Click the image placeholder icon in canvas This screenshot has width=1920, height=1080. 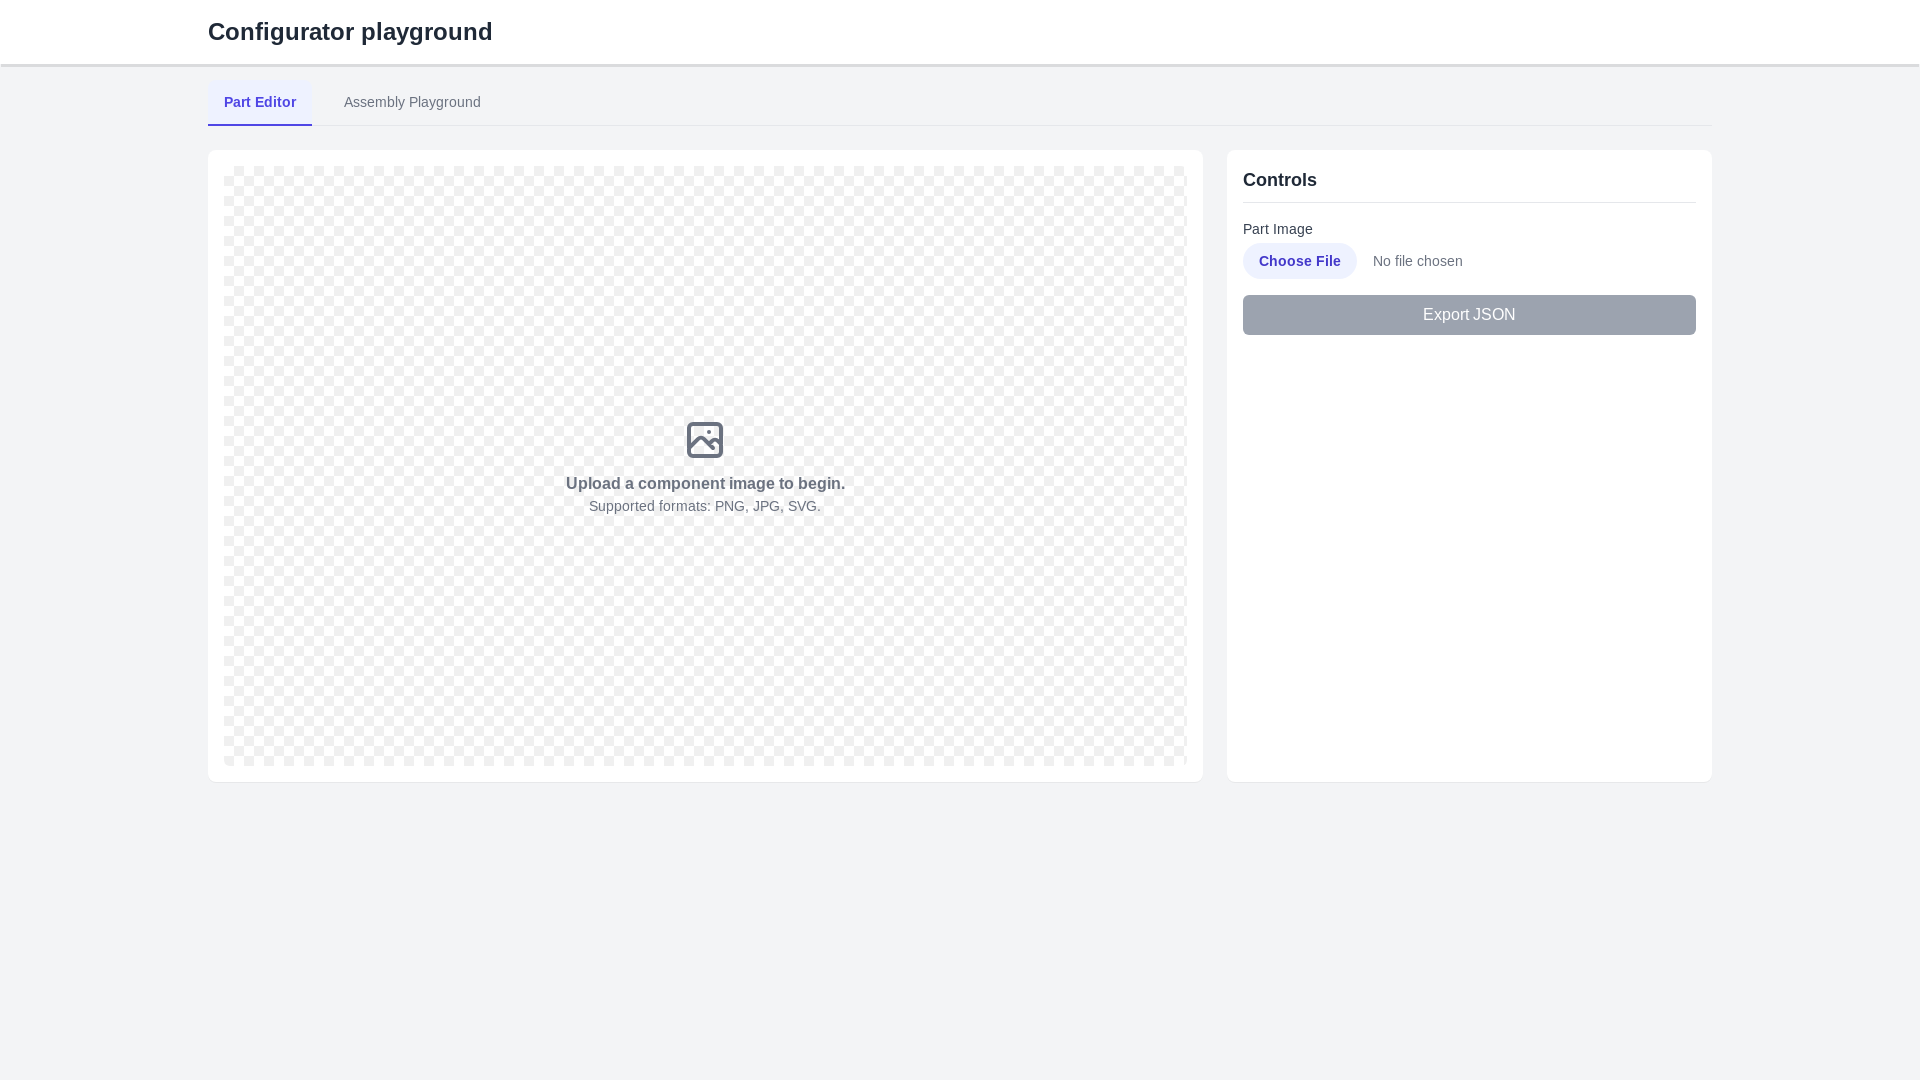(x=705, y=440)
